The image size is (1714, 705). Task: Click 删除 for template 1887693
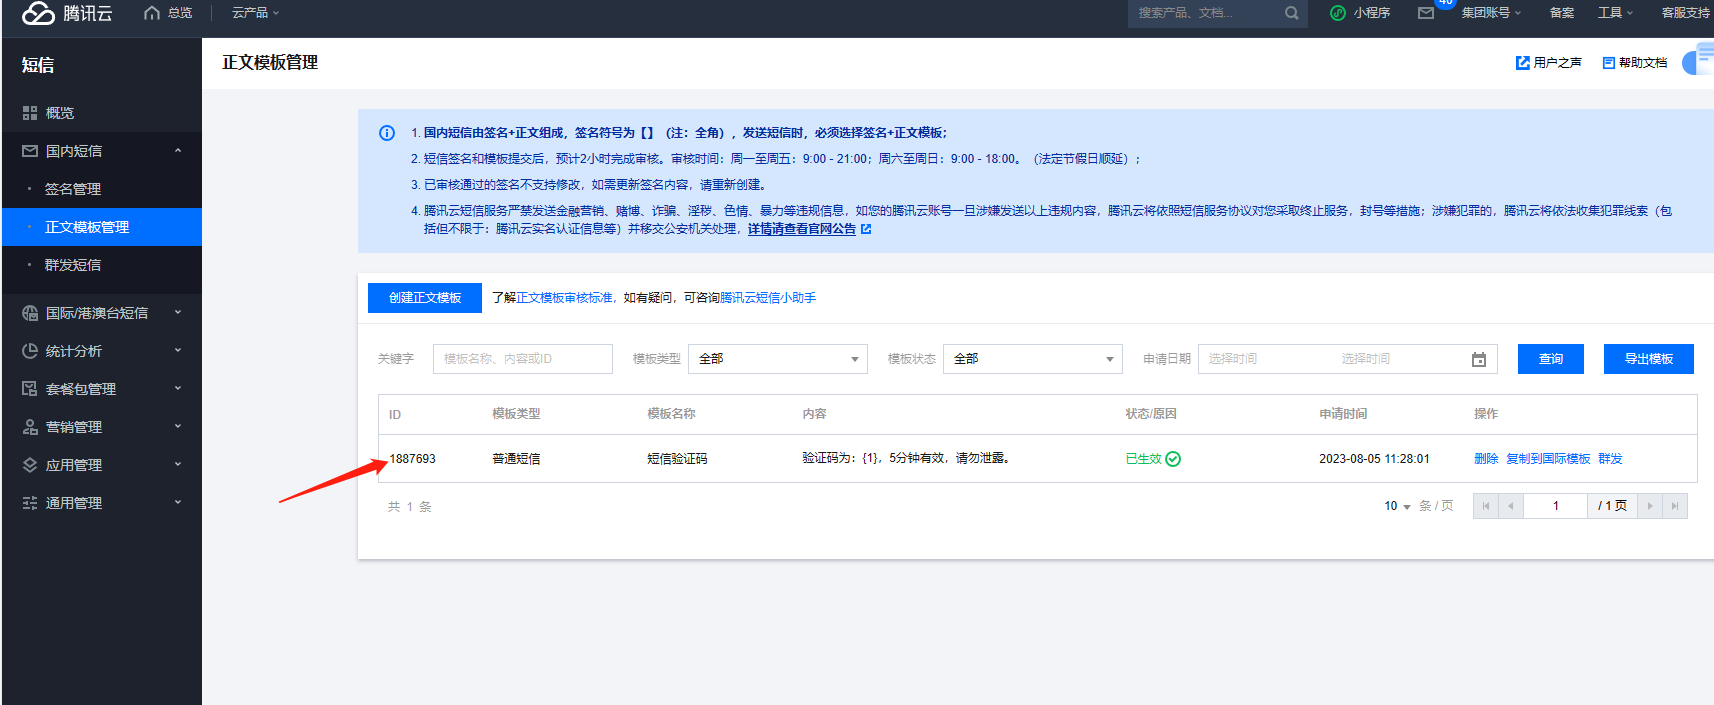click(1486, 459)
